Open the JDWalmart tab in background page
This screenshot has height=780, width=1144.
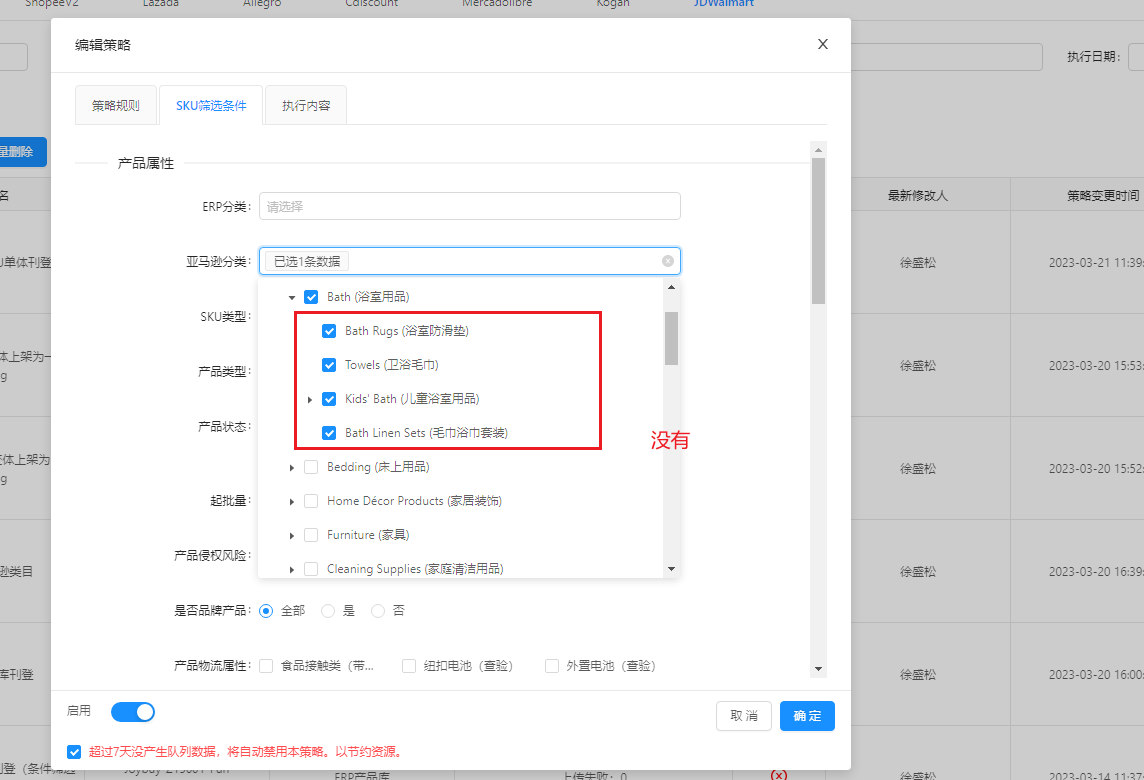(x=724, y=4)
